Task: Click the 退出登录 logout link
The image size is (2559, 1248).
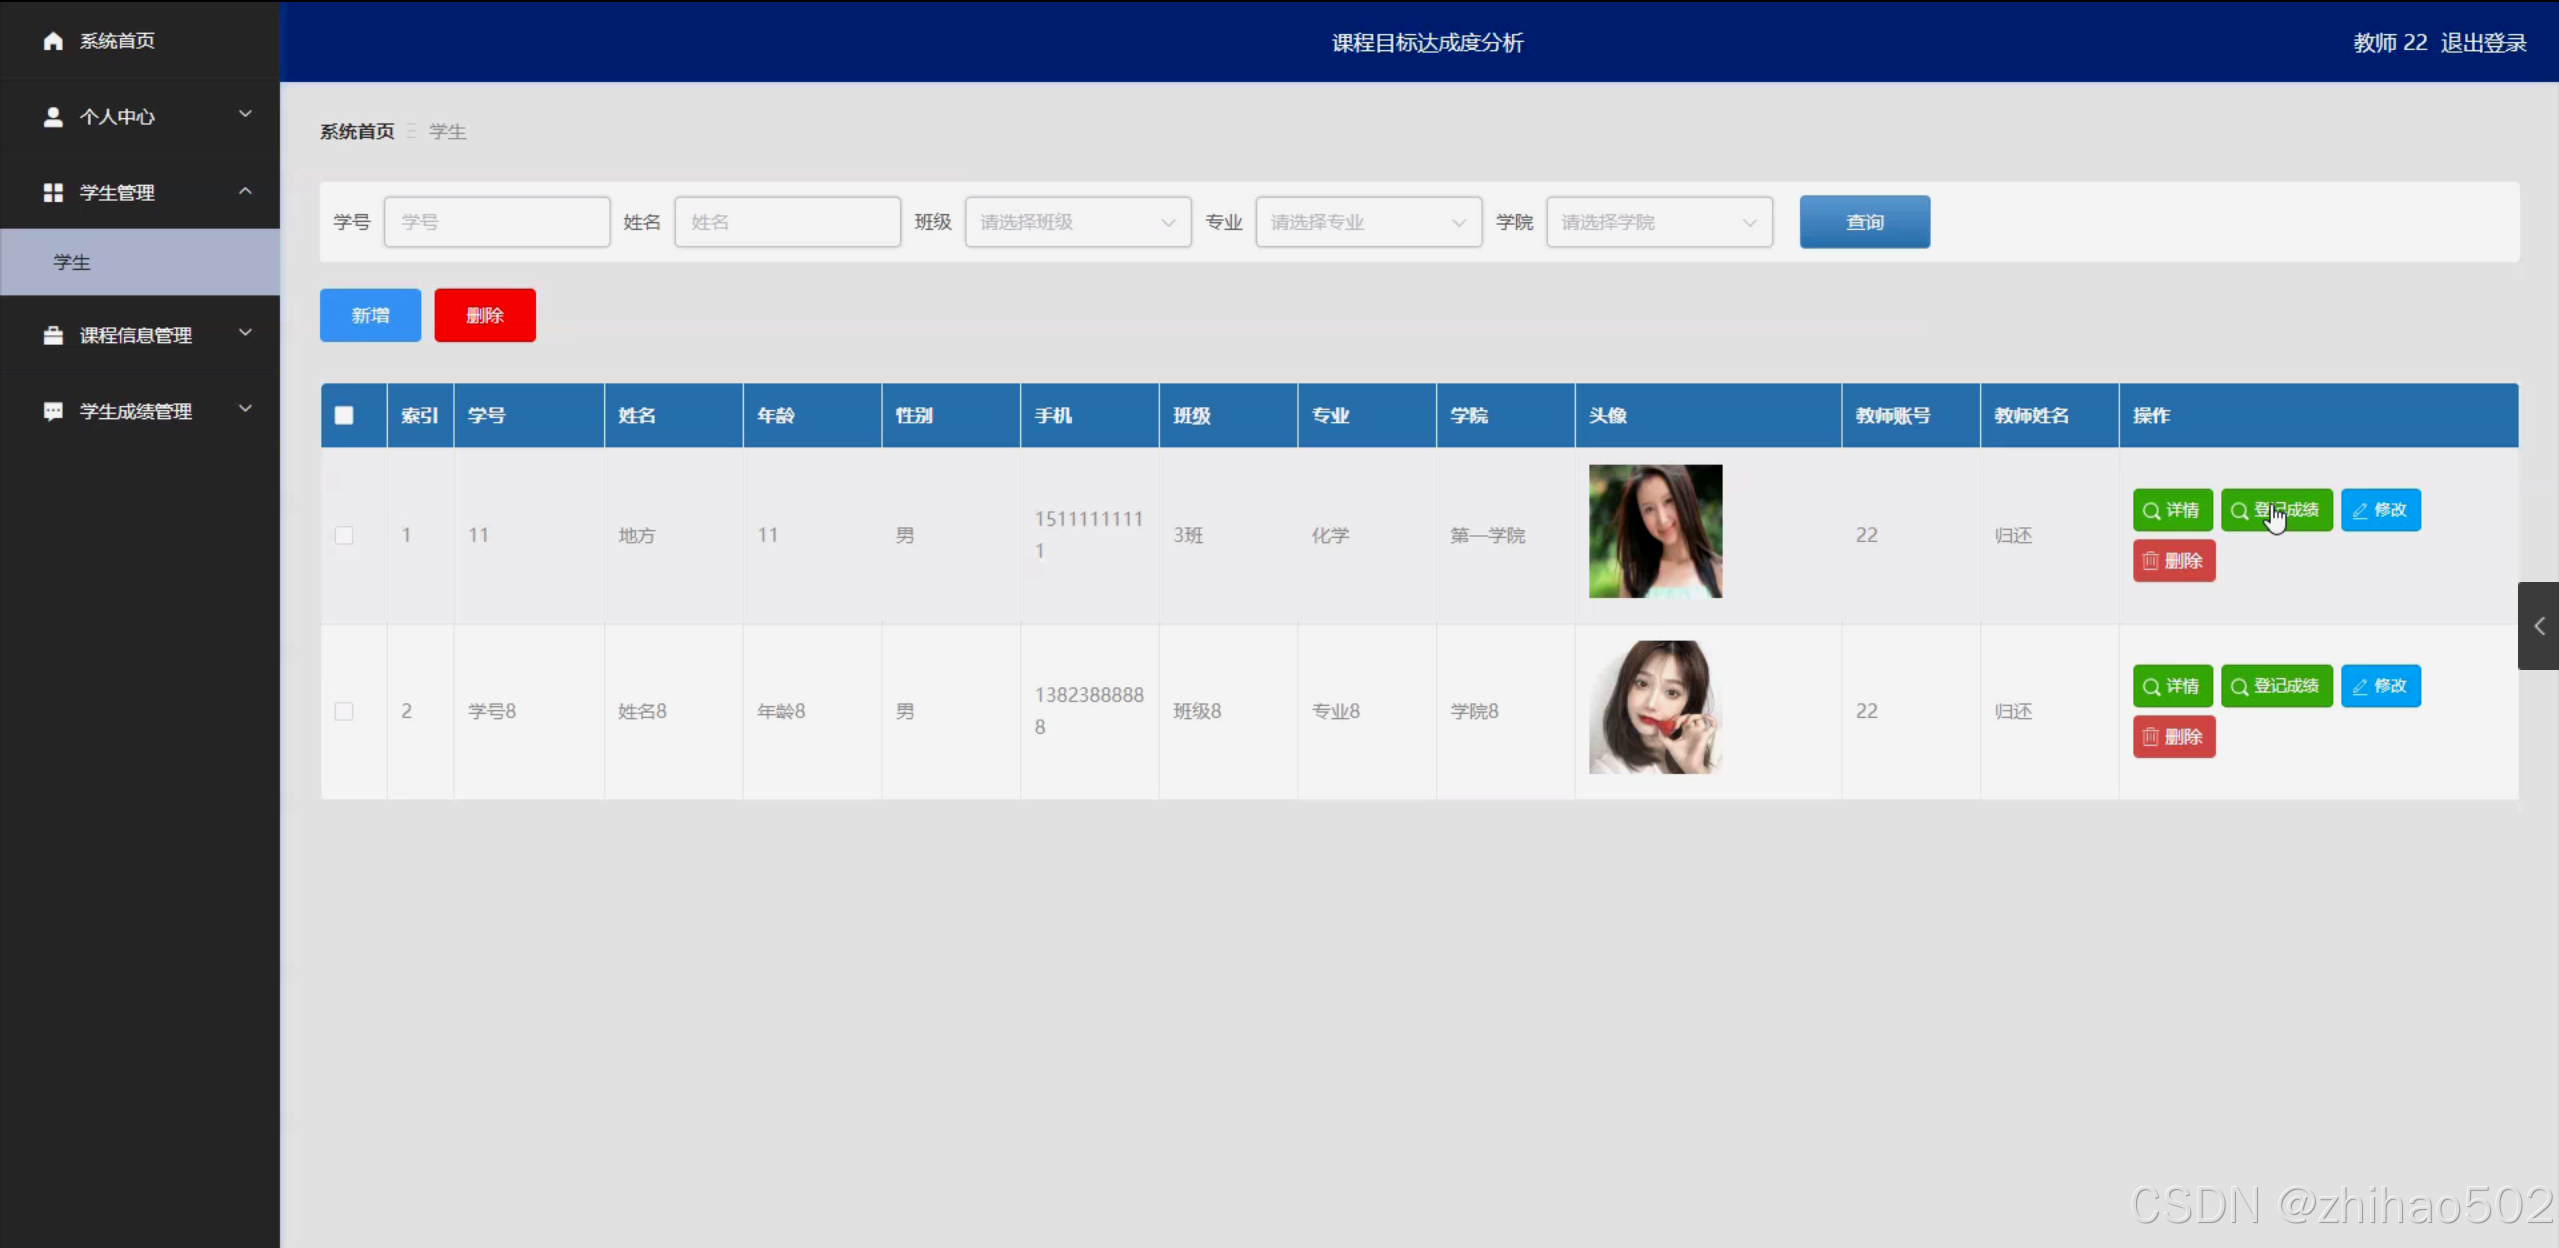Action: [x=2482, y=43]
